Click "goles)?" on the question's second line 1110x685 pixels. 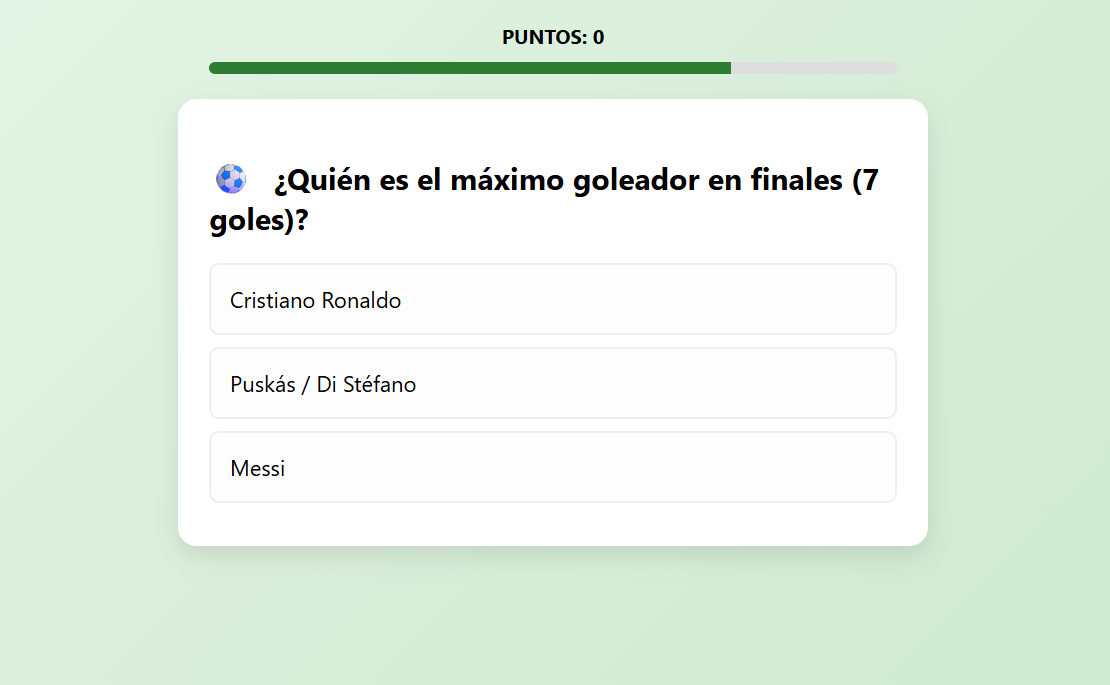click(258, 220)
